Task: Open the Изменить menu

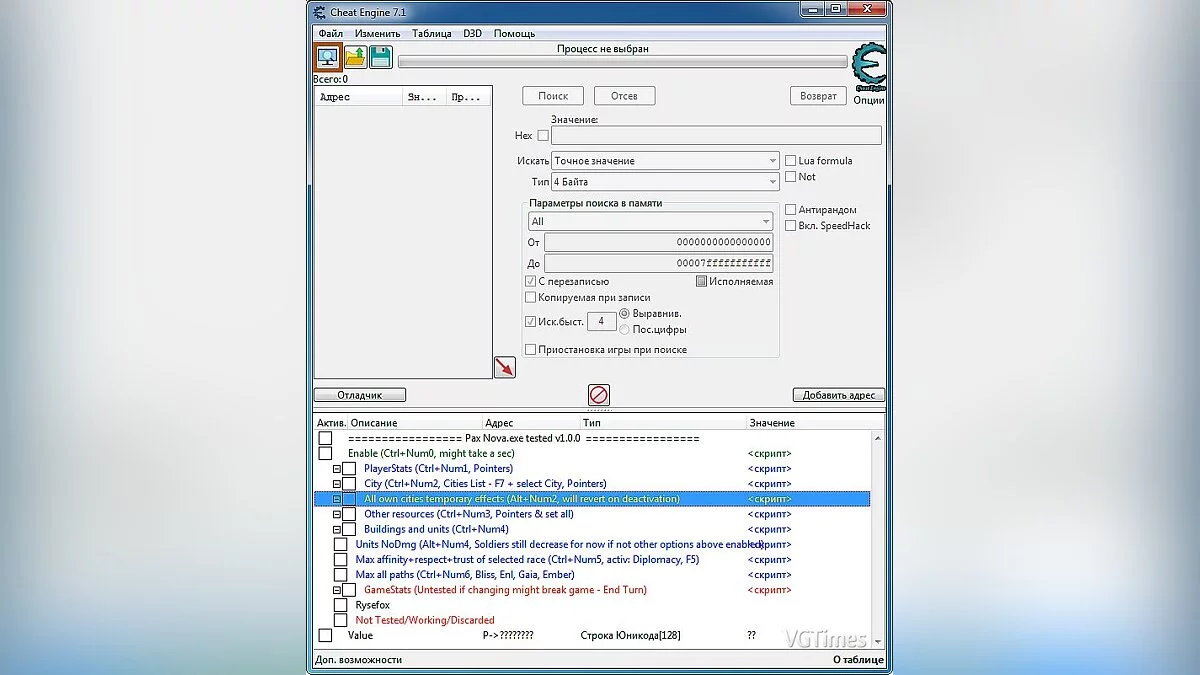Action: (x=377, y=33)
